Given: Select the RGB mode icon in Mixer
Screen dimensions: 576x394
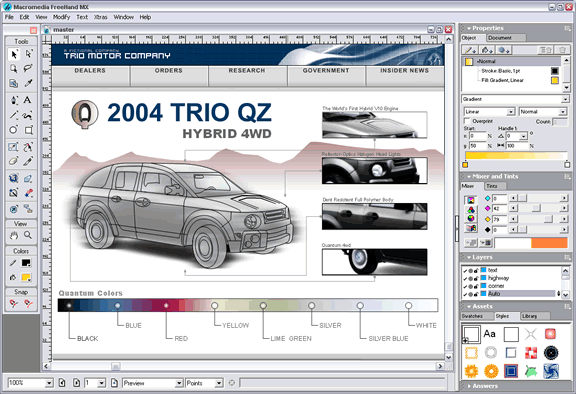Looking at the screenshot, I should click(x=471, y=210).
